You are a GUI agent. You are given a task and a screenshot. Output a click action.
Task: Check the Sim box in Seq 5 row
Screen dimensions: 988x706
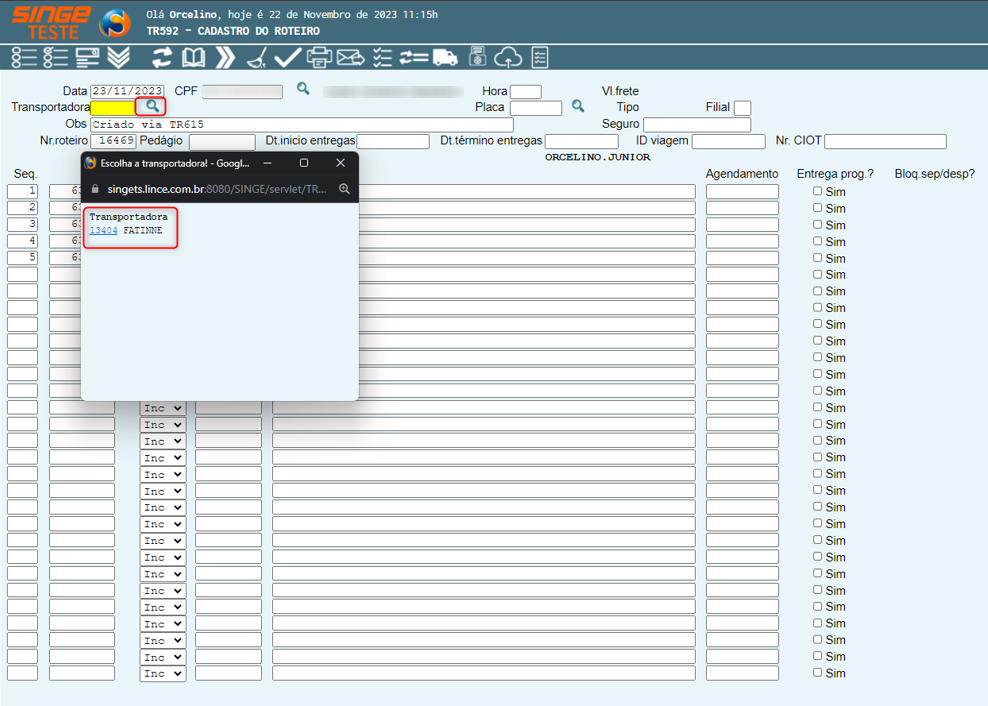coord(817,258)
